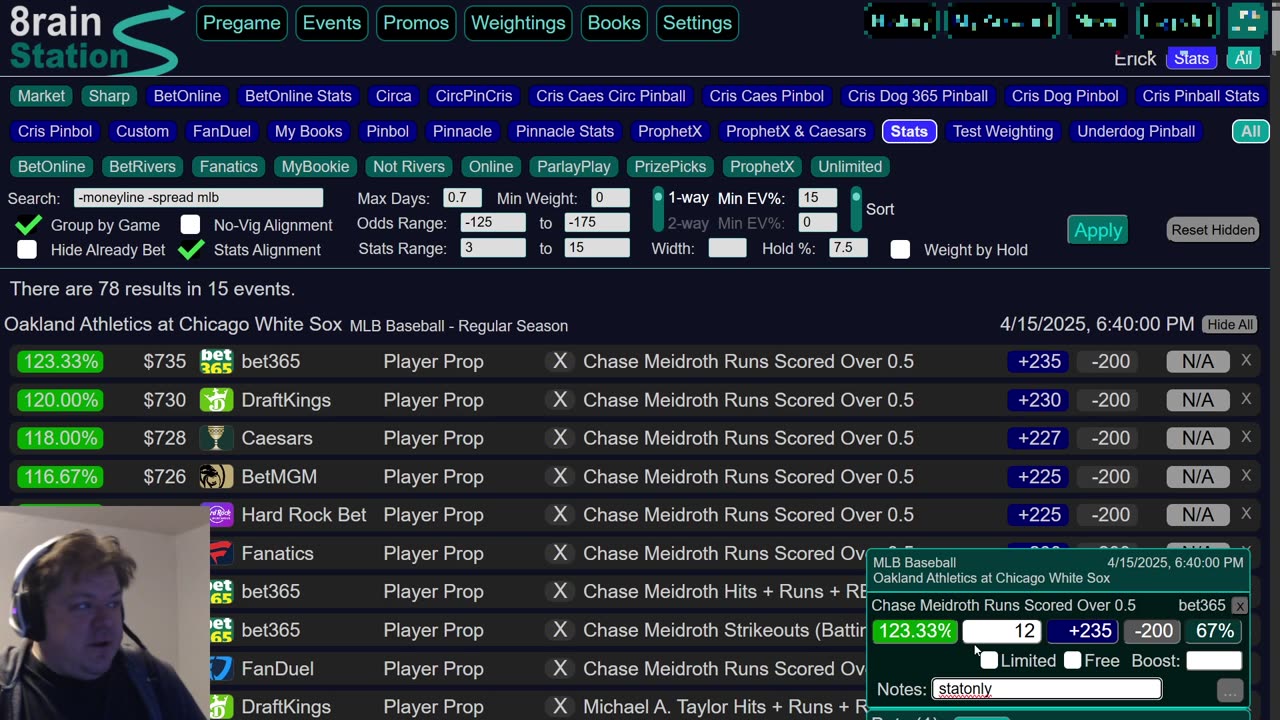Image resolution: width=1280 pixels, height=720 pixels.
Task: Open the Books tab
Action: tap(614, 23)
